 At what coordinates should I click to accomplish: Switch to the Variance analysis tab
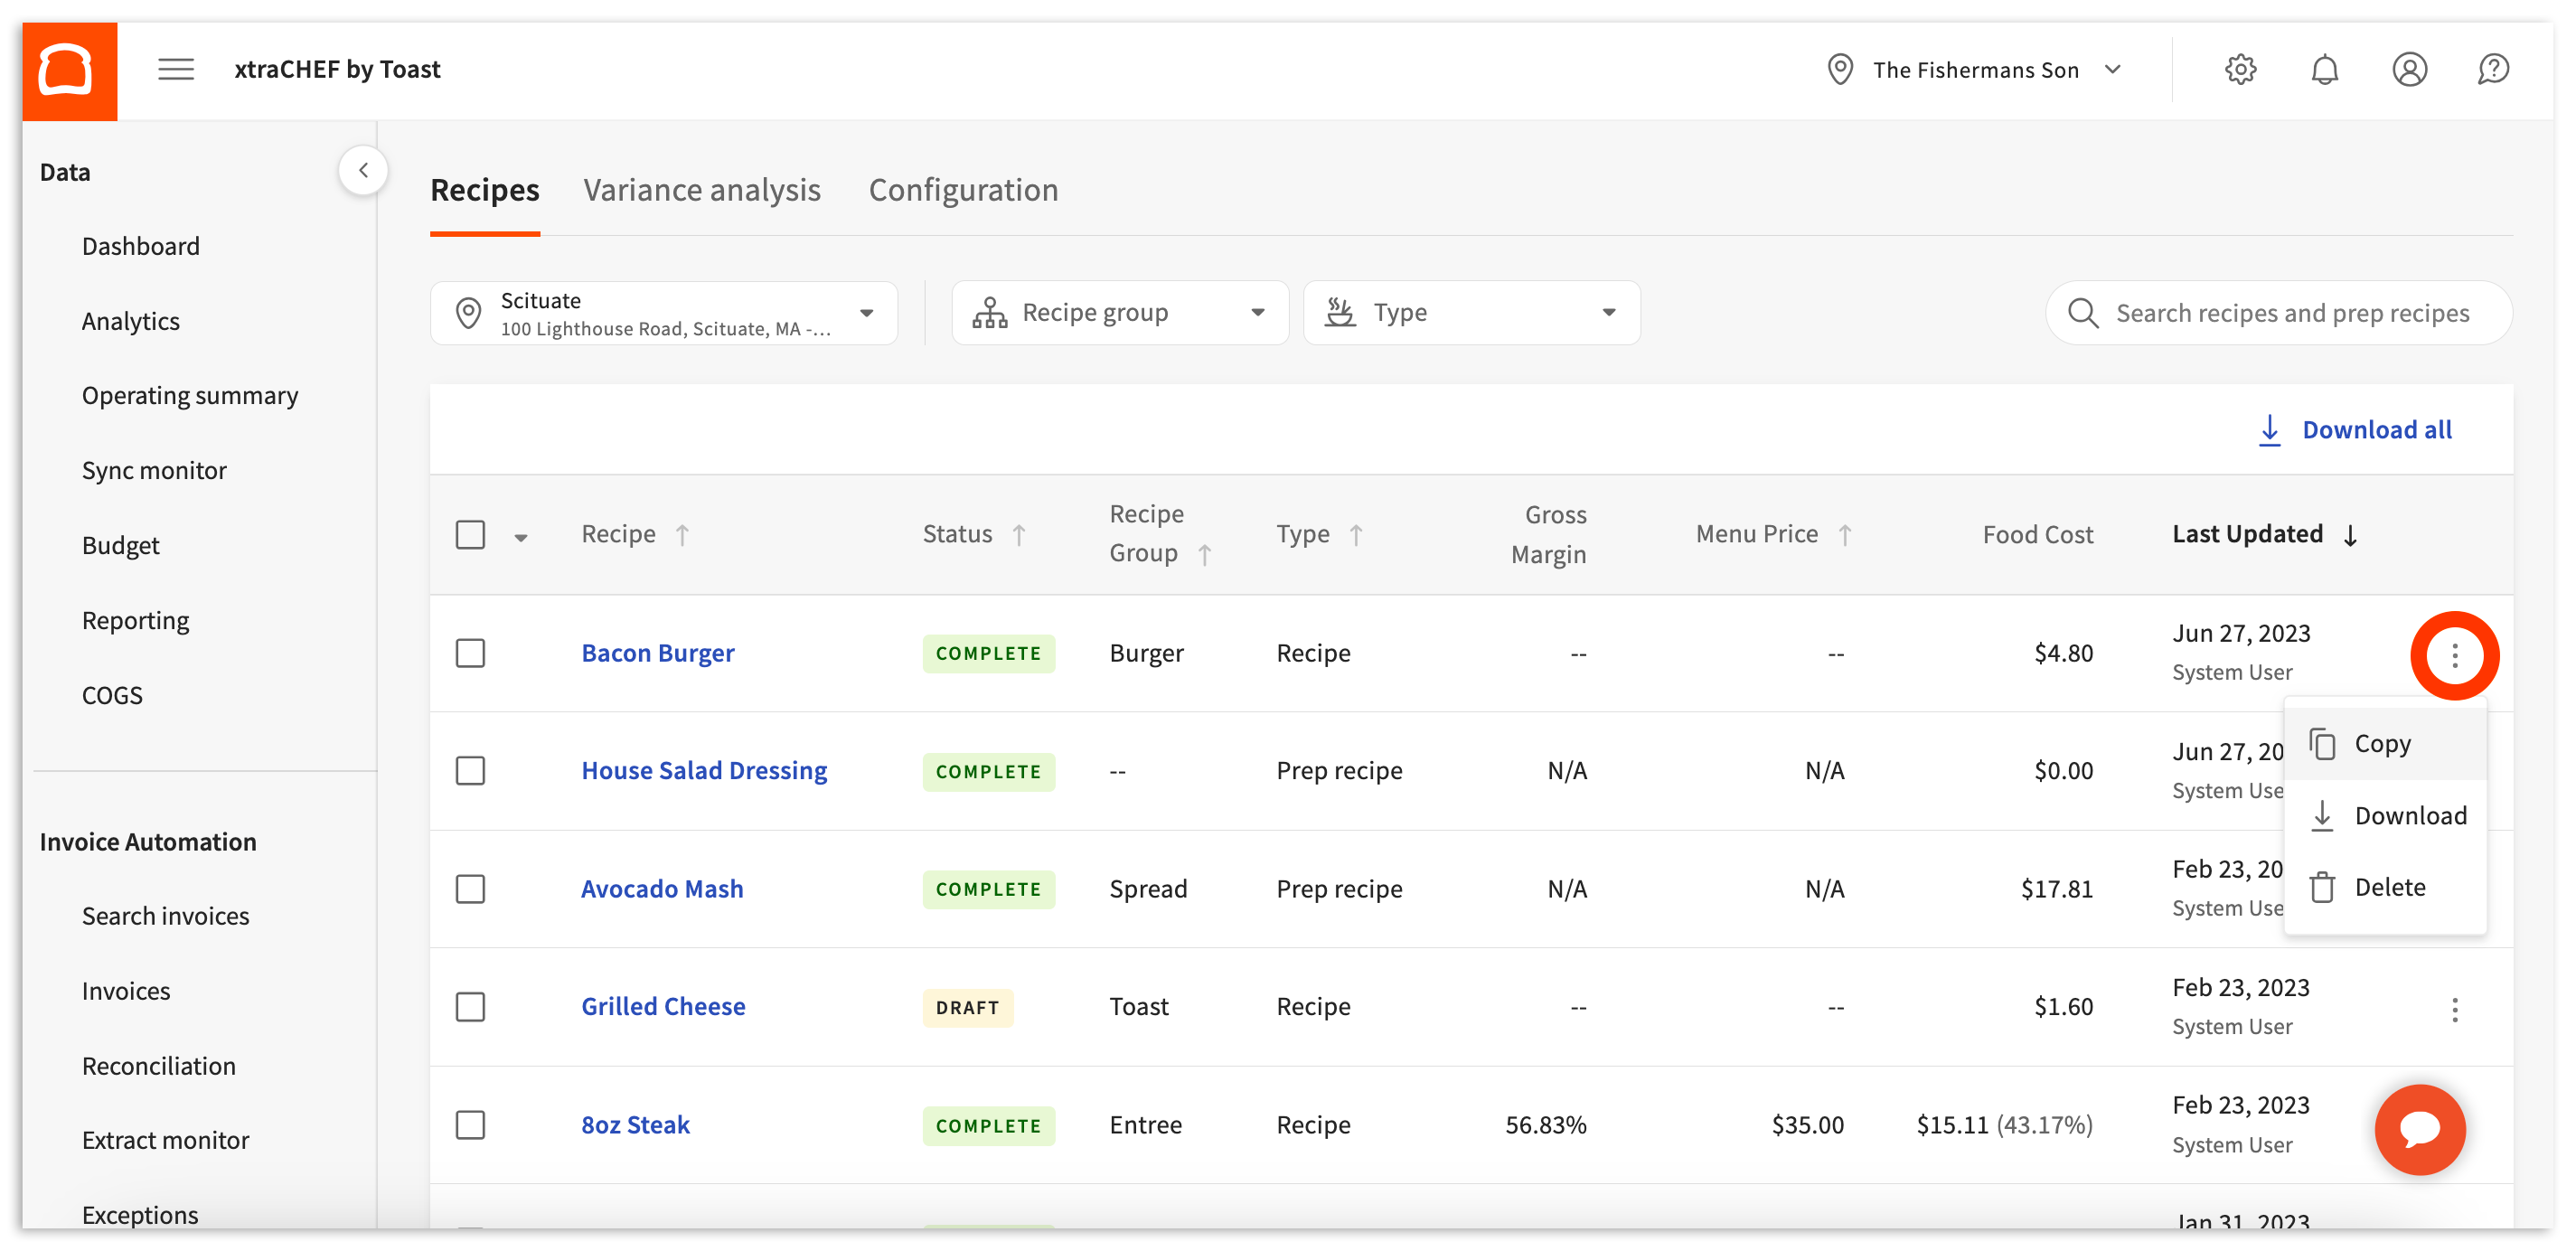point(702,190)
